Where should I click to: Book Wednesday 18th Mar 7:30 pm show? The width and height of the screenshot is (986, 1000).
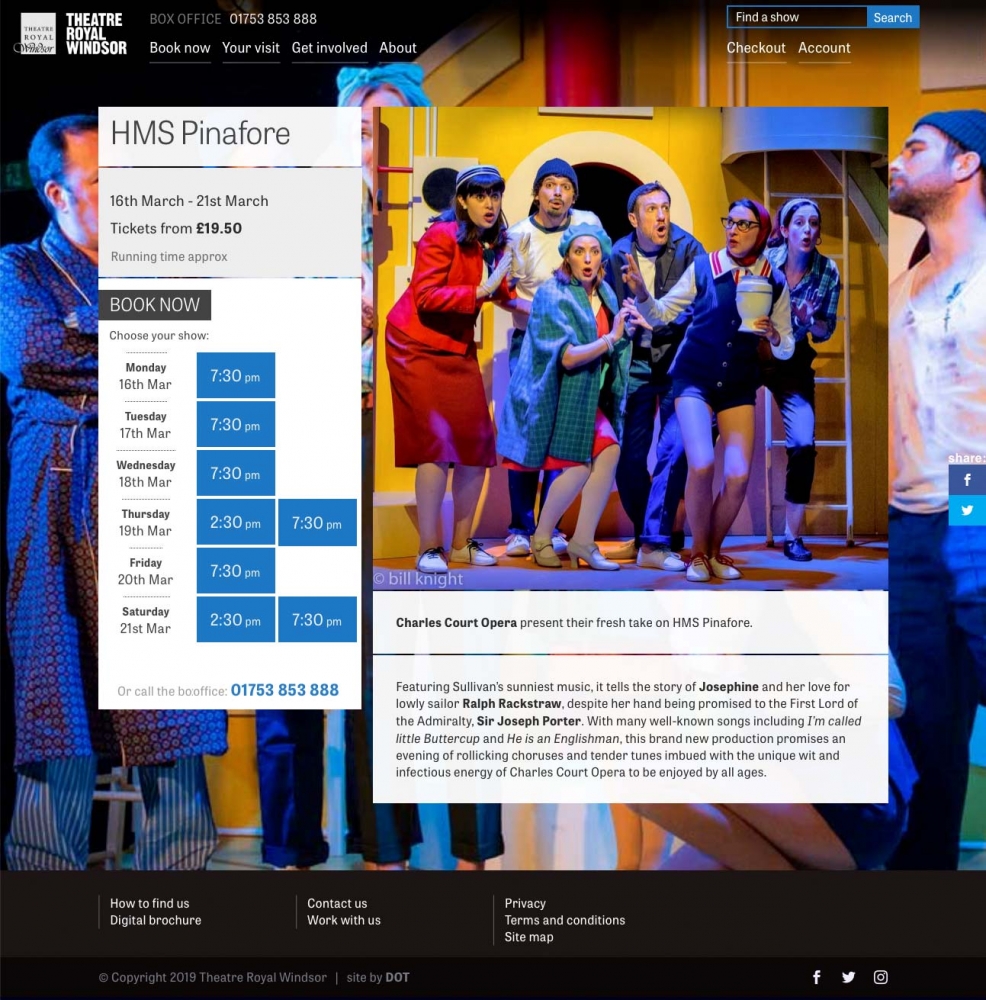click(235, 473)
